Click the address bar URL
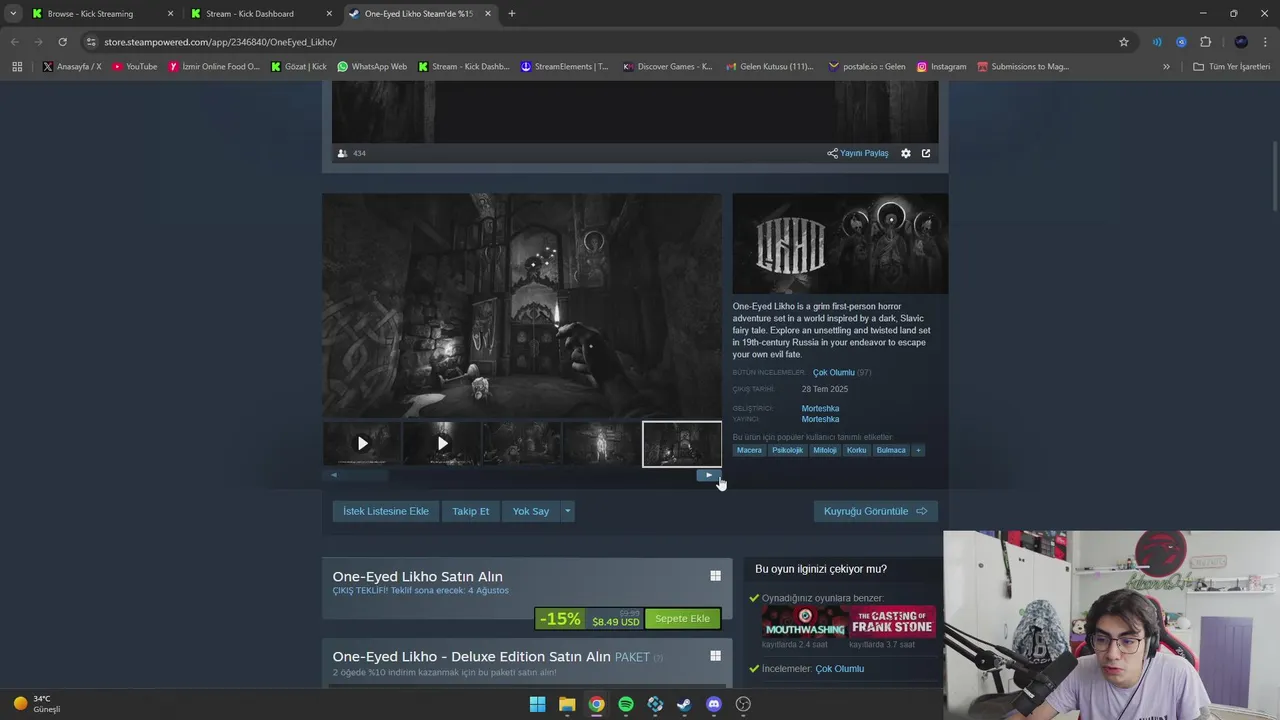Screen dimensions: 1280x720 (x=220, y=42)
